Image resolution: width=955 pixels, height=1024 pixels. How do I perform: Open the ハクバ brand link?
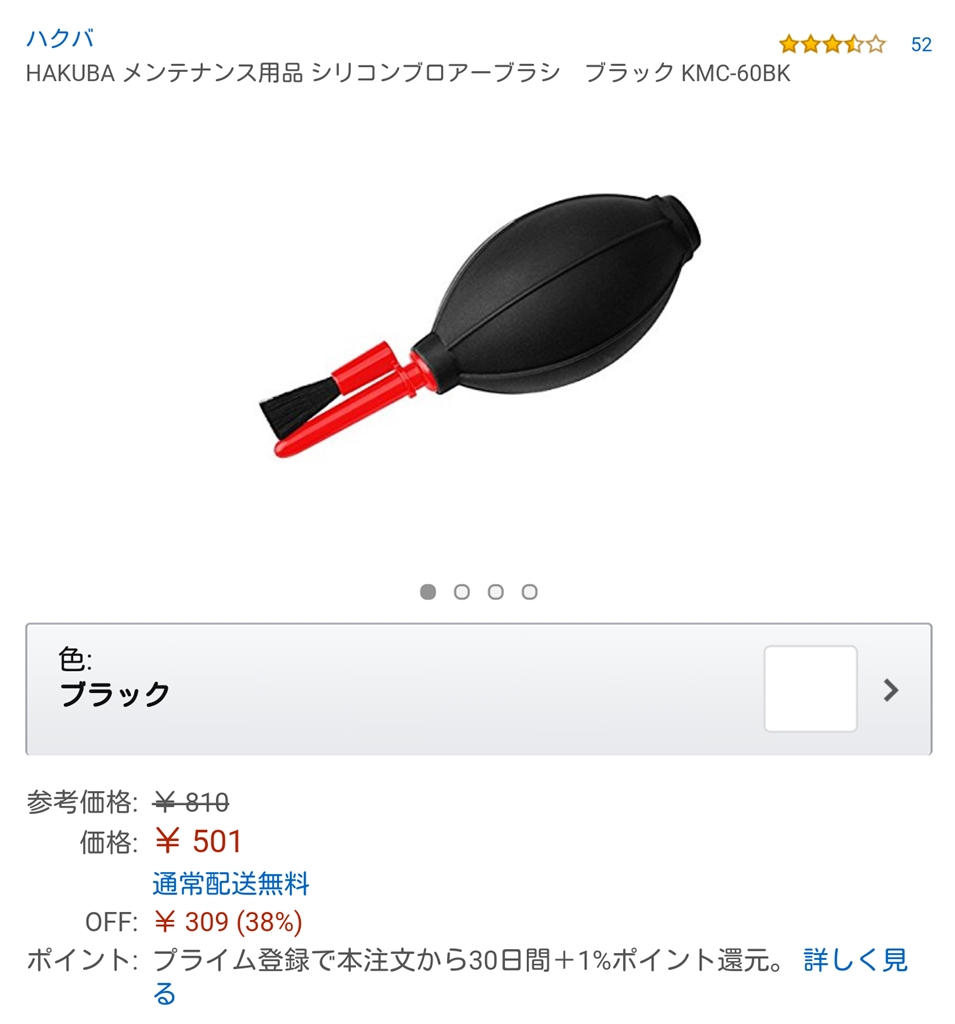coord(59,39)
